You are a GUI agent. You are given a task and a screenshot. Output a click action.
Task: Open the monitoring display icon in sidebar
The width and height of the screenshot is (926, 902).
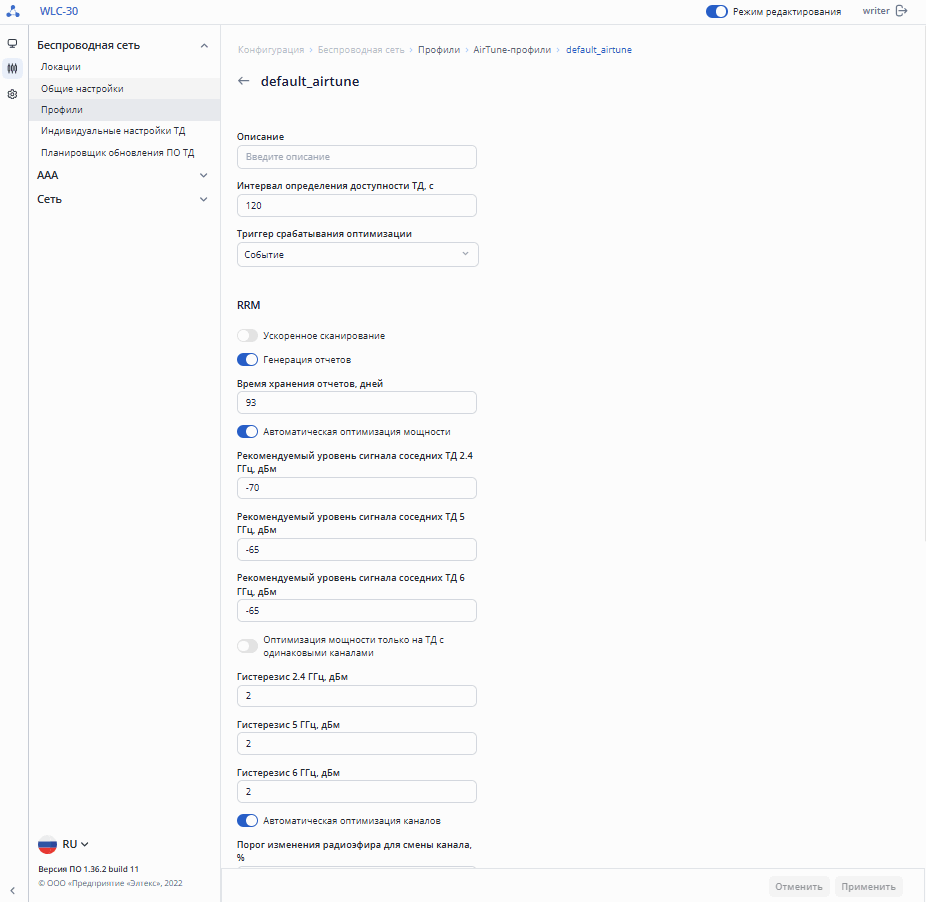tap(12, 44)
